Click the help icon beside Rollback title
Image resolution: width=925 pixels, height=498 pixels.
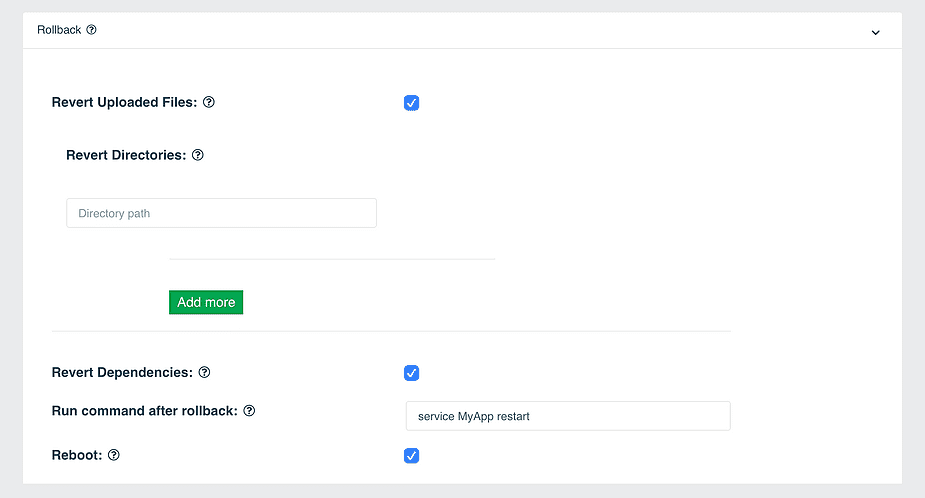point(91,30)
